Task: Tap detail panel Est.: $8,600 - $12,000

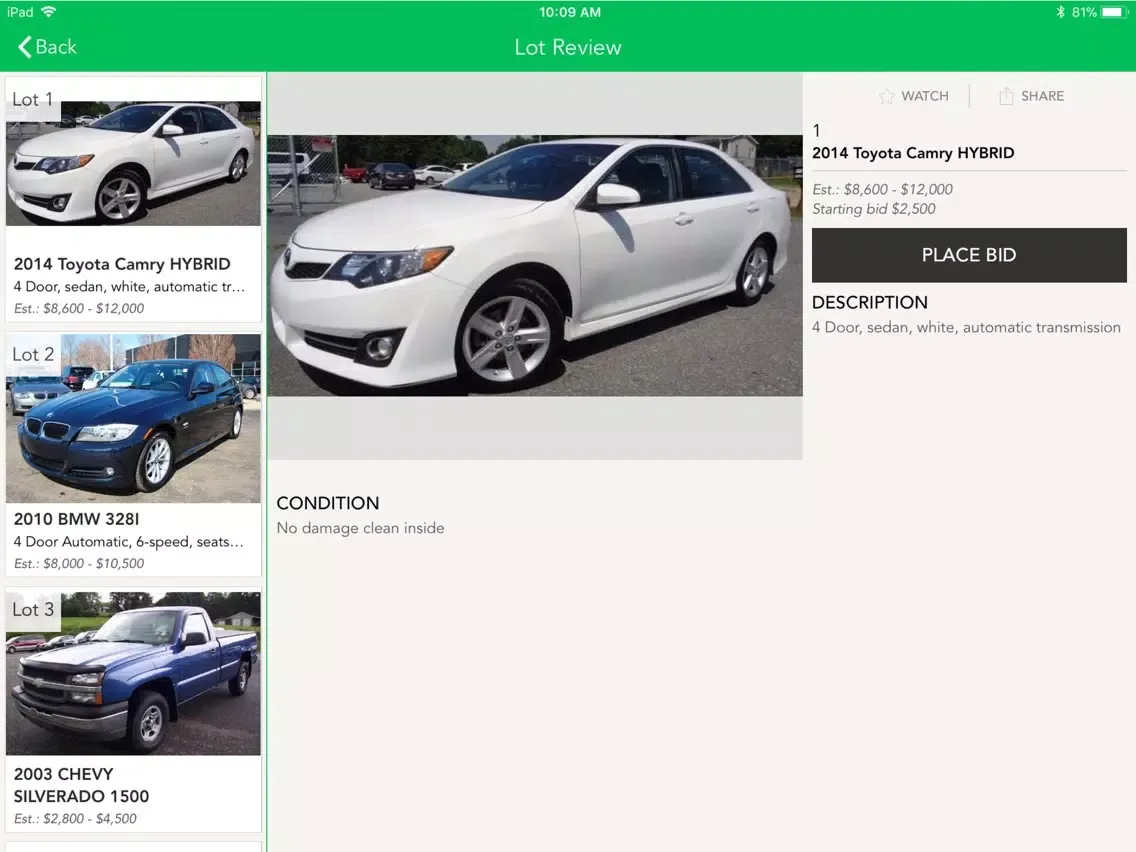Action: tap(882, 190)
